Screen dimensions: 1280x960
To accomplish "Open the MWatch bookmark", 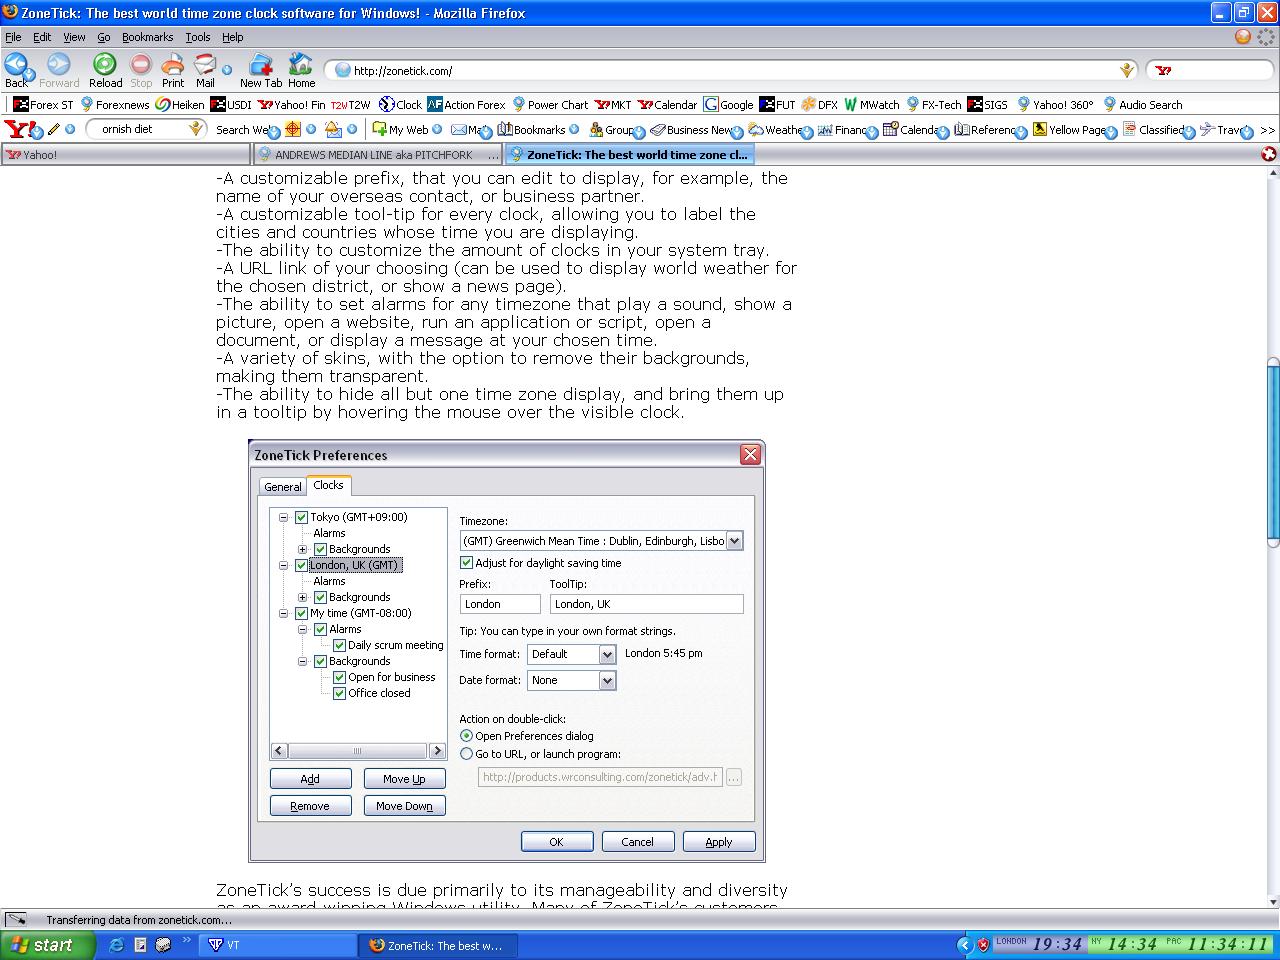I will click(x=871, y=104).
